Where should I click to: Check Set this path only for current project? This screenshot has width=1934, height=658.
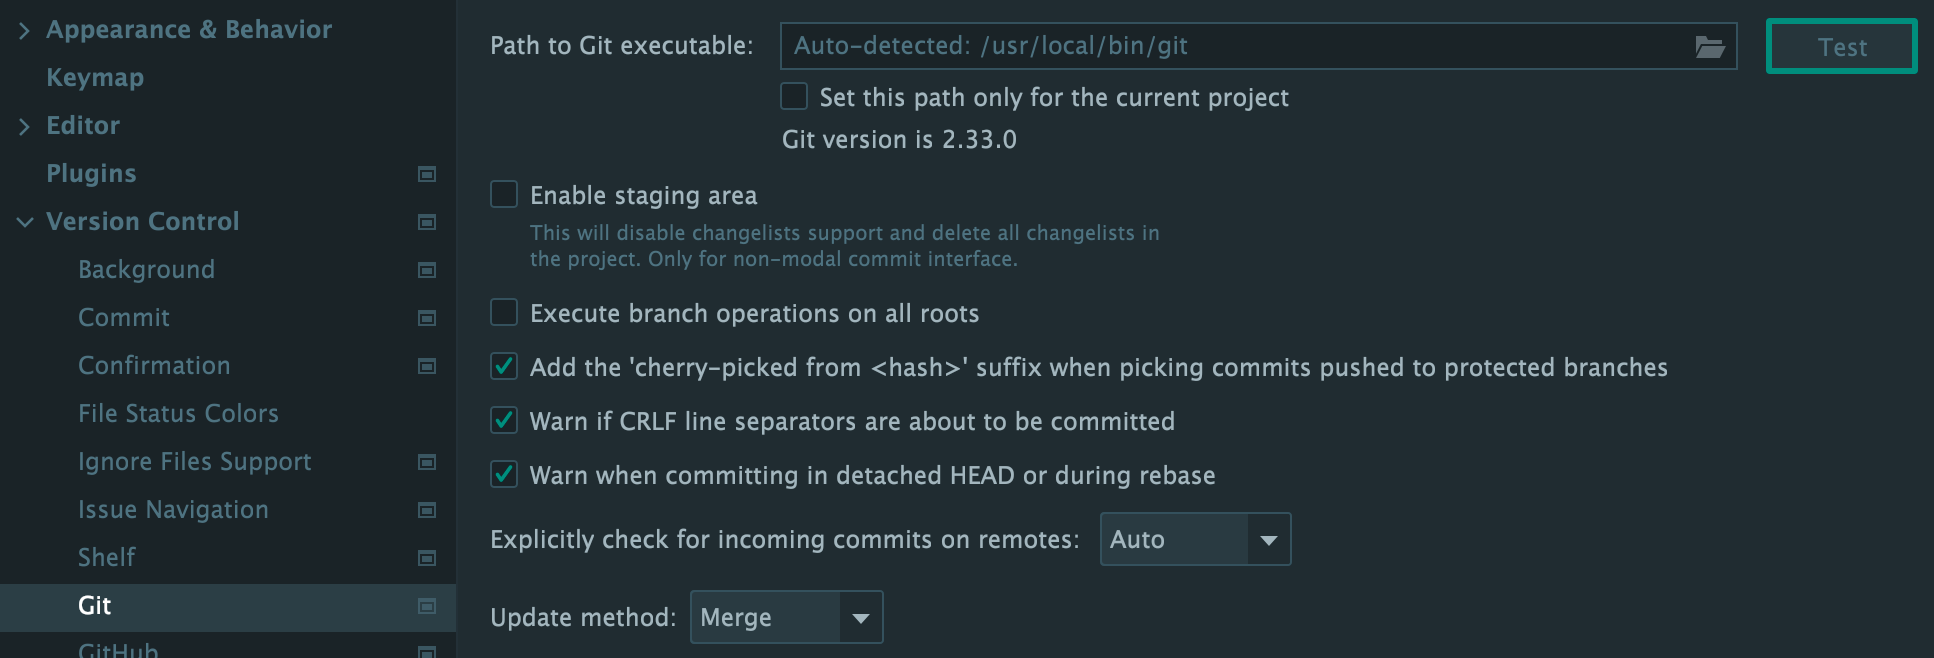[x=794, y=97]
